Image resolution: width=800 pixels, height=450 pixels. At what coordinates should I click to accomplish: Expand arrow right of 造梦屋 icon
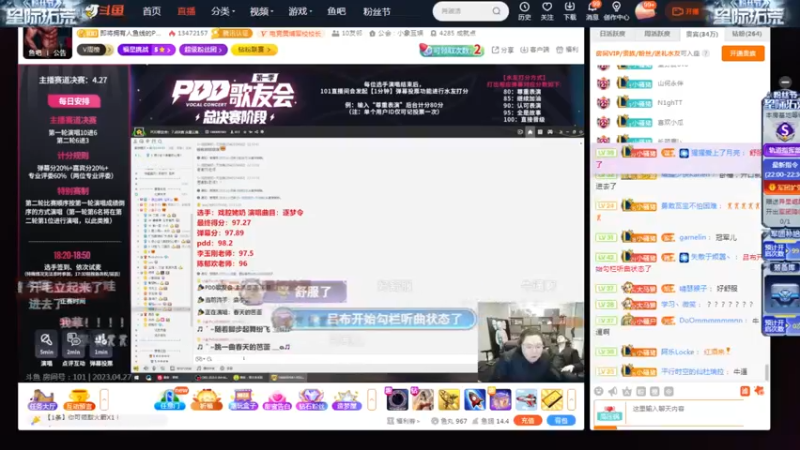[371, 399]
